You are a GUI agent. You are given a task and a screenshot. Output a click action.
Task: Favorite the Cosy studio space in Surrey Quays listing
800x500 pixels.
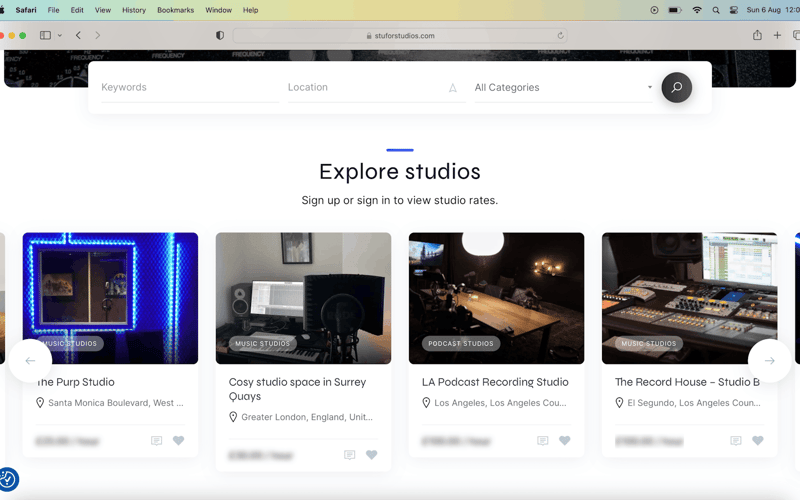pyautogui.click(x=371, y=455)
